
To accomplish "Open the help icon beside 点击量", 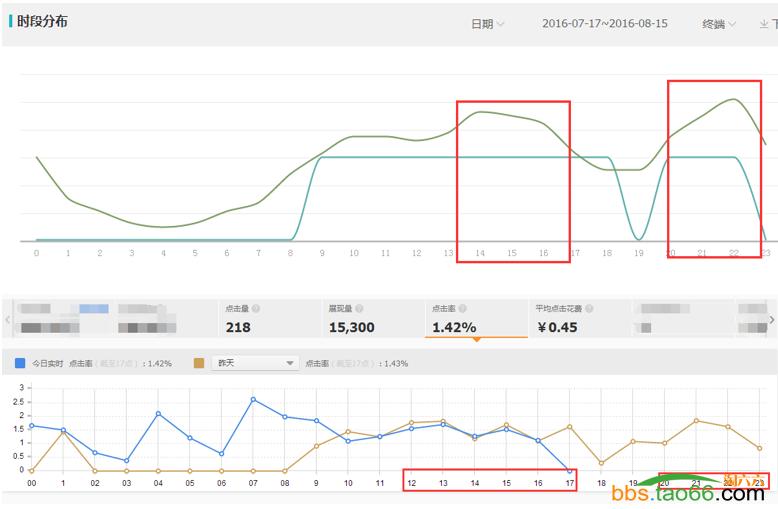I will 256,309.
